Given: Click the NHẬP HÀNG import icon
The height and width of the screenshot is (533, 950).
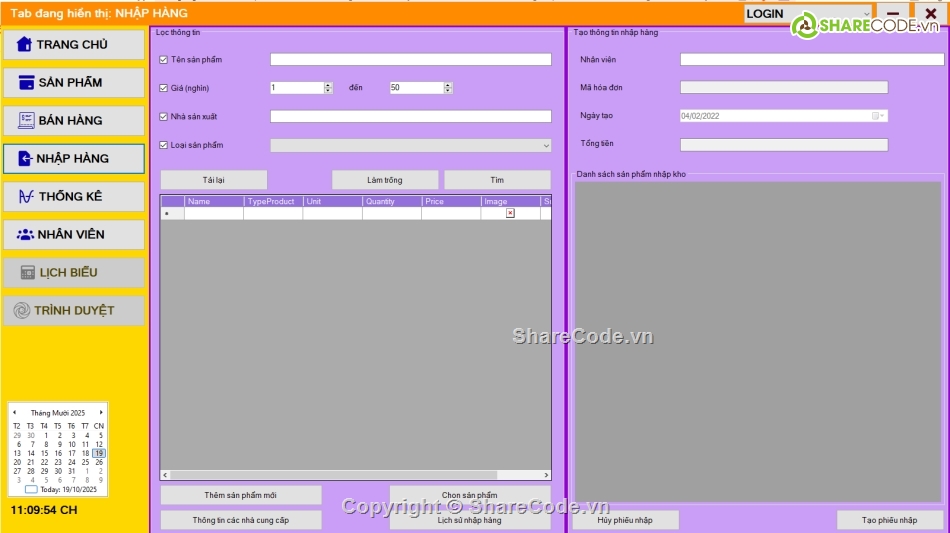Looking at the screenshot, I should pos(25,158).
